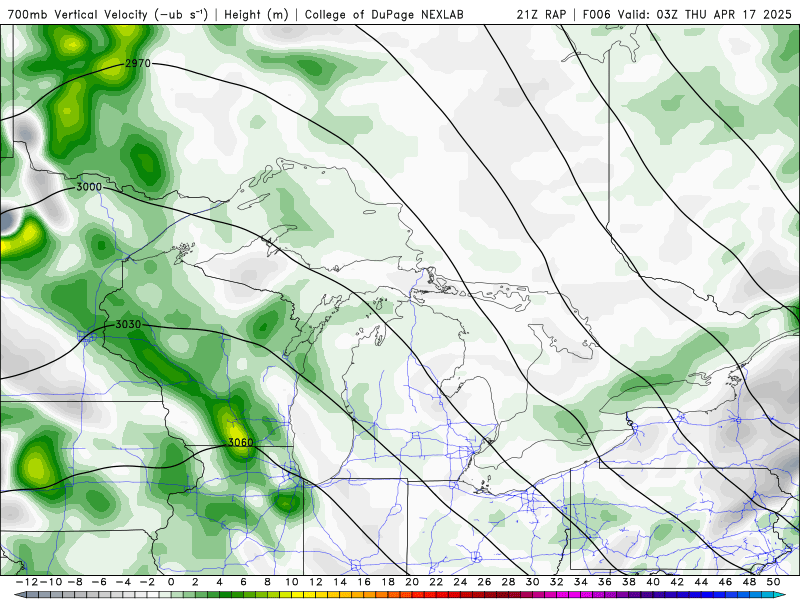Click the 40 value on the color scale
Viewport: 800px width, 600px height.
(653, 582)
